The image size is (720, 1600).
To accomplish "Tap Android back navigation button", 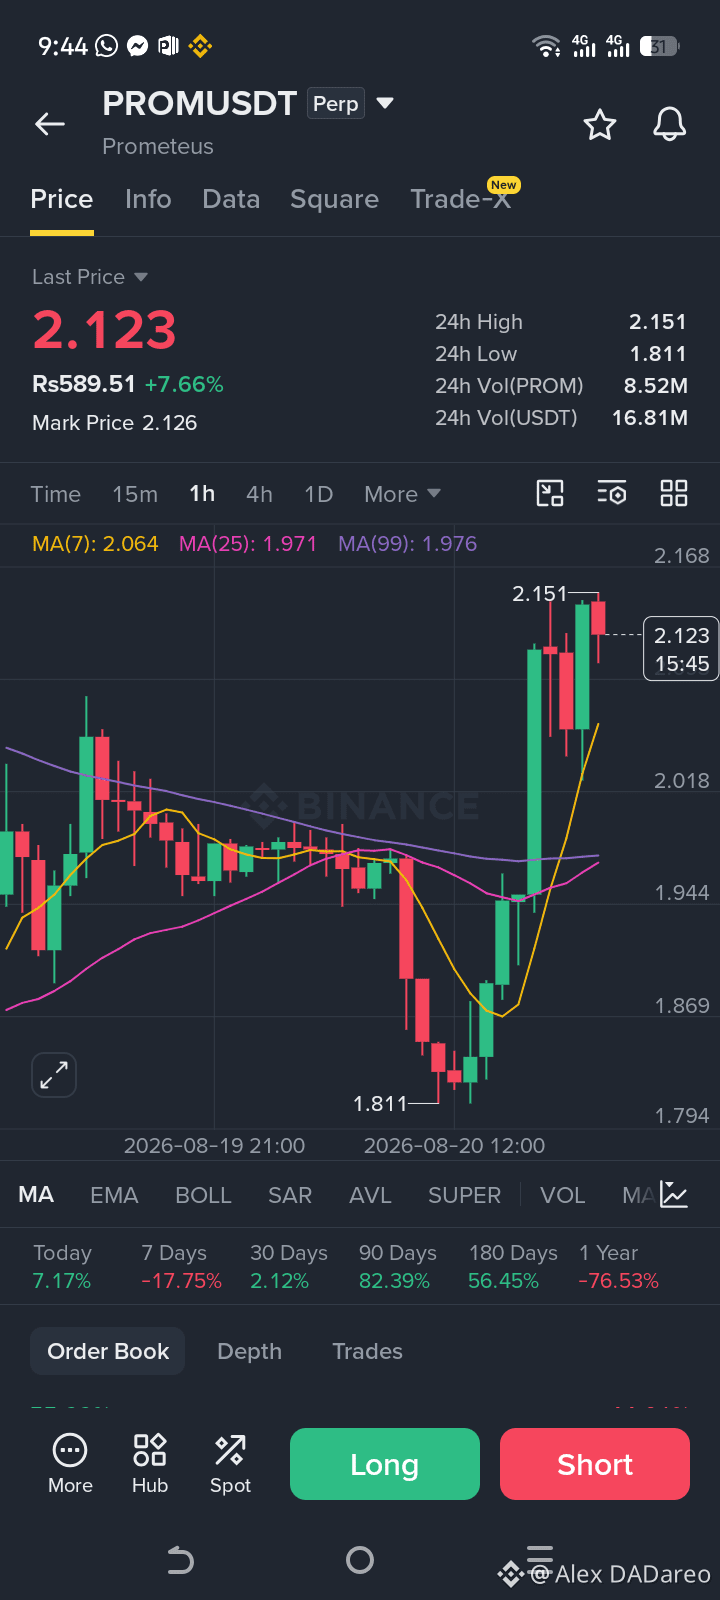I will (180, 1560).
